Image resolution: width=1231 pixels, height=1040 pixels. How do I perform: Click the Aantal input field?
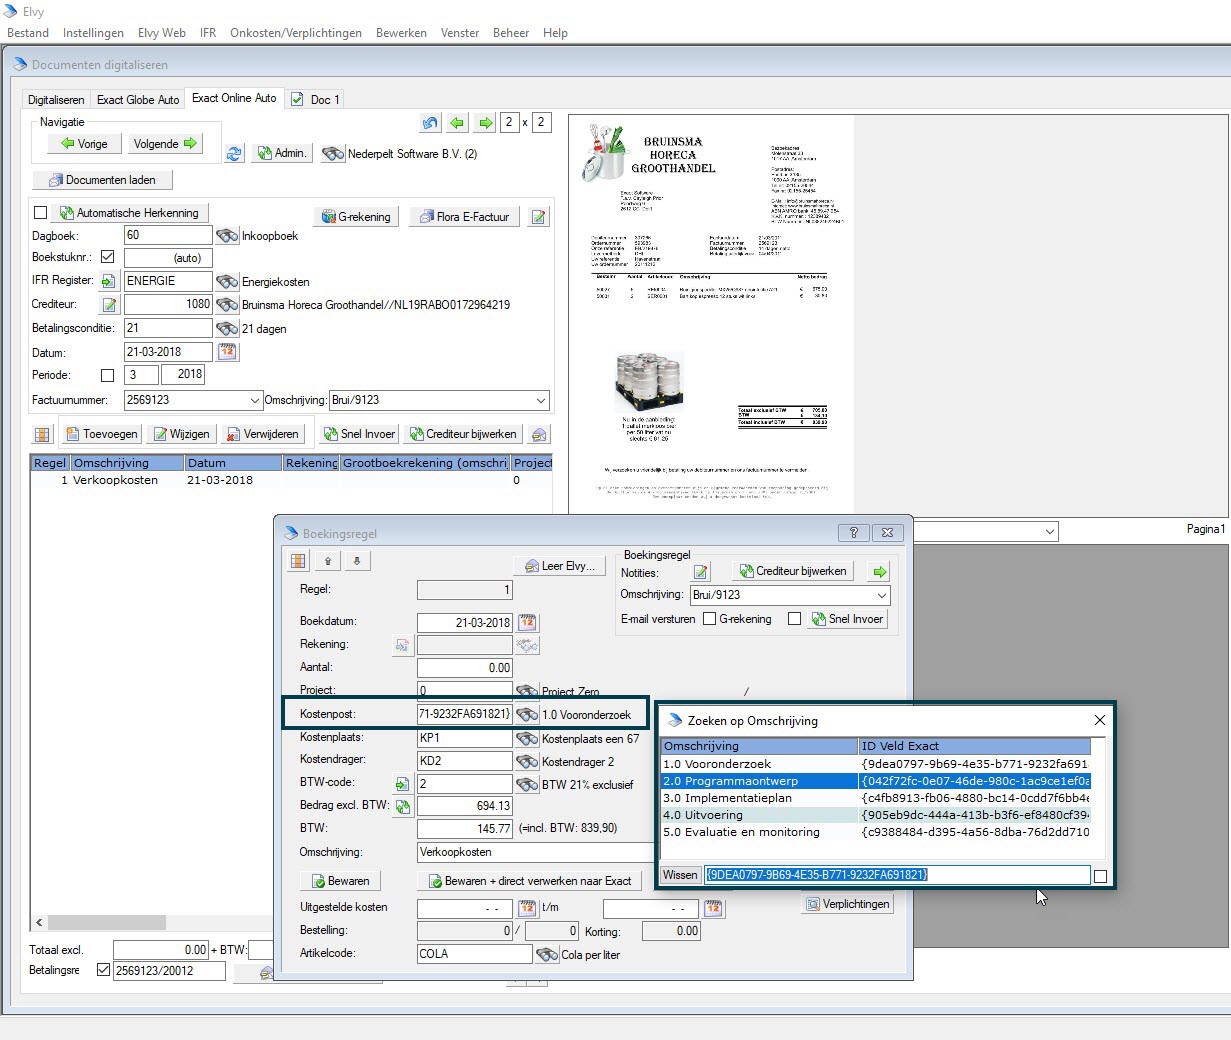[x=465, y=668]
